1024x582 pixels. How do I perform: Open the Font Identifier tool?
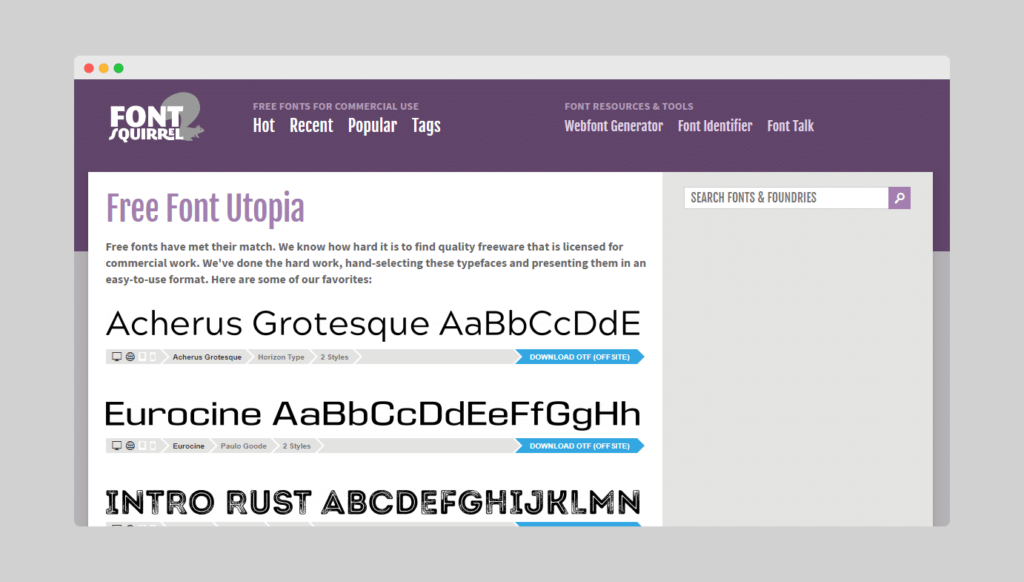click(715, 126)
